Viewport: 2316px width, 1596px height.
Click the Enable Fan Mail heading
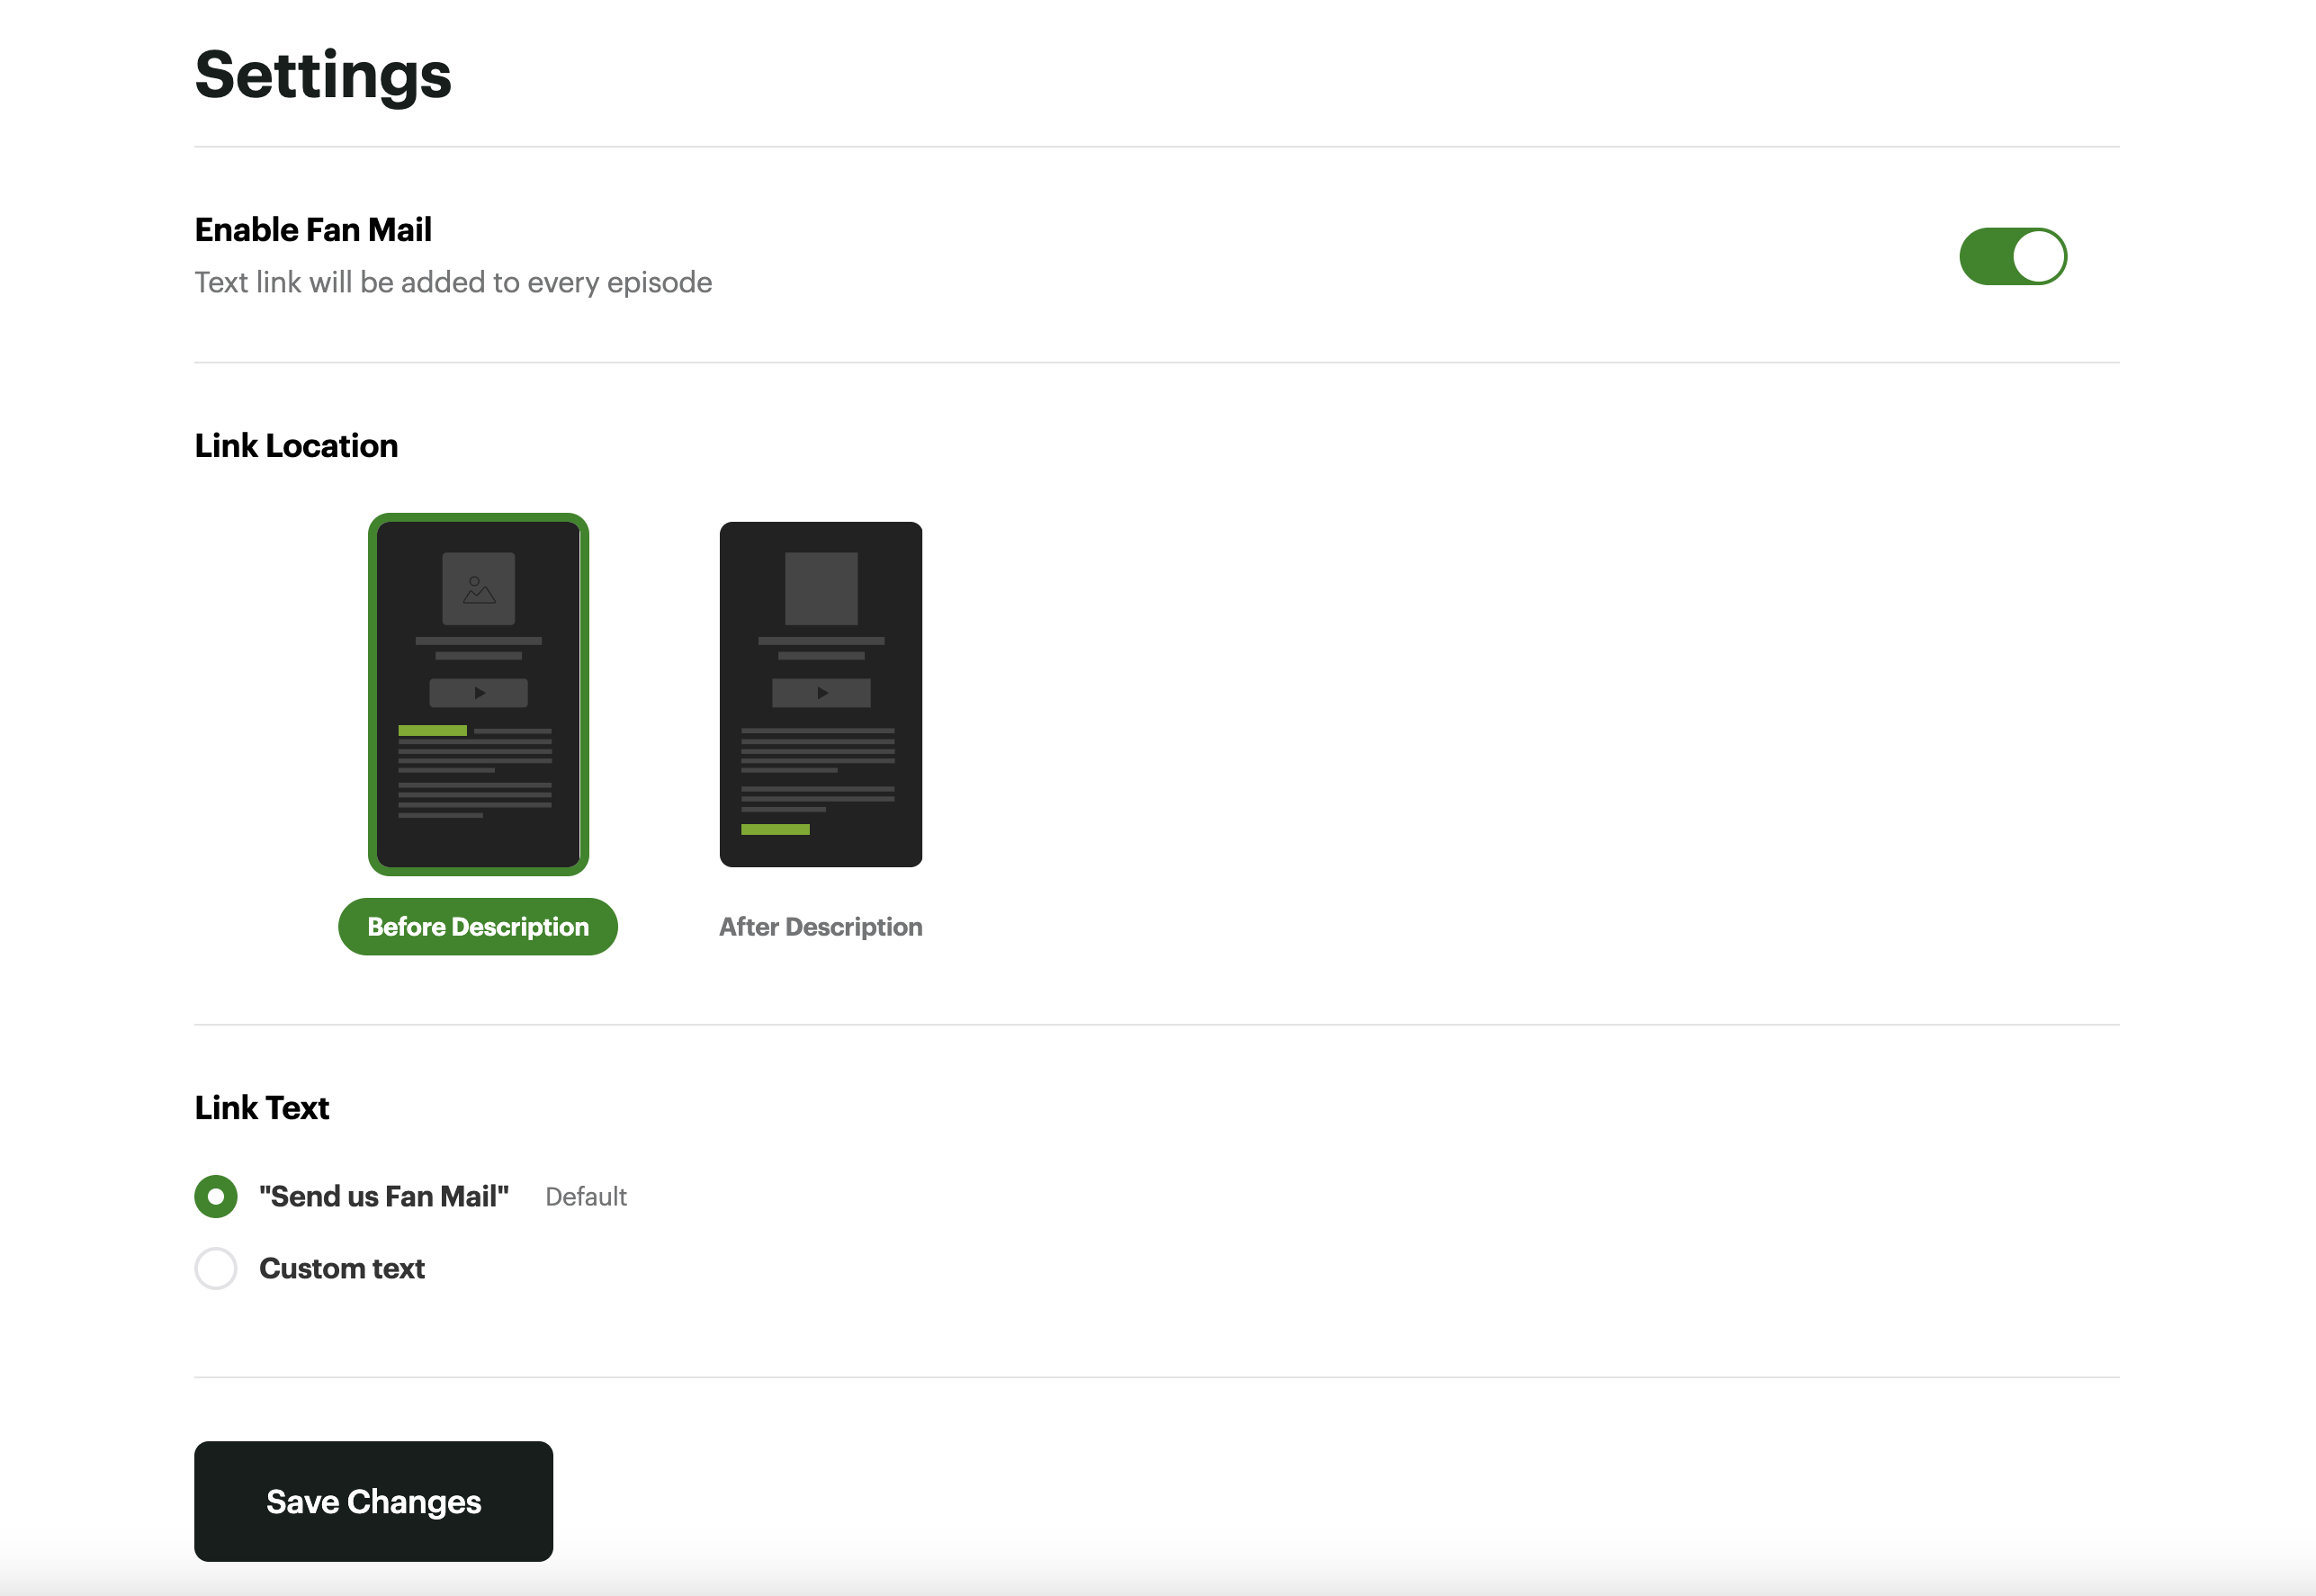click(x=313, y=229)
